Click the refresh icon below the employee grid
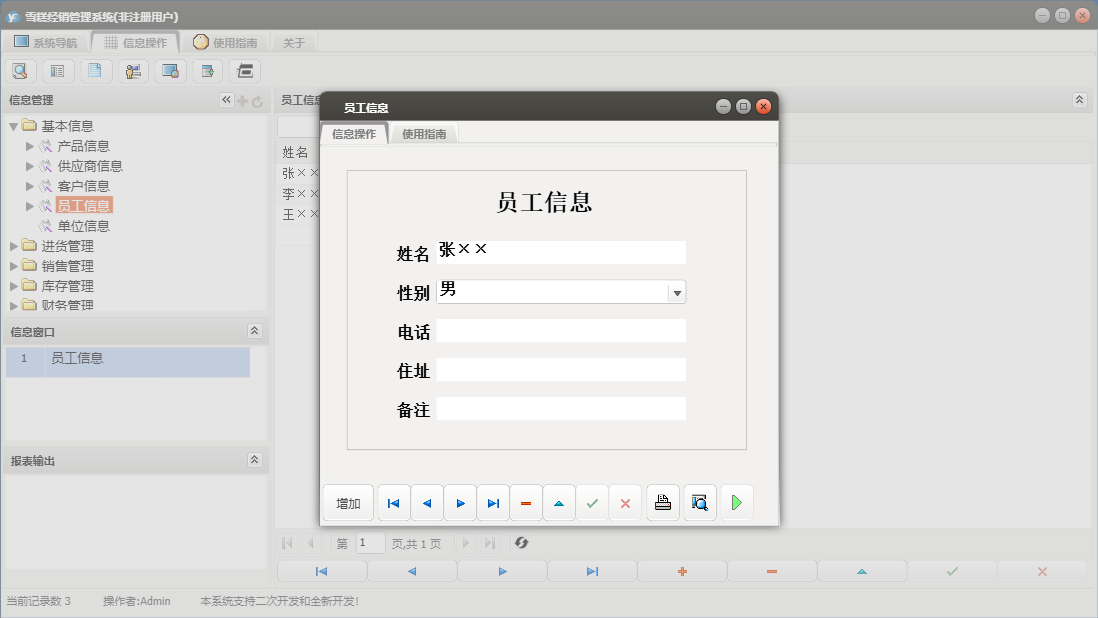Image resolution: width=1098 pixels, height=618 pixels. [x=520, y=543]
